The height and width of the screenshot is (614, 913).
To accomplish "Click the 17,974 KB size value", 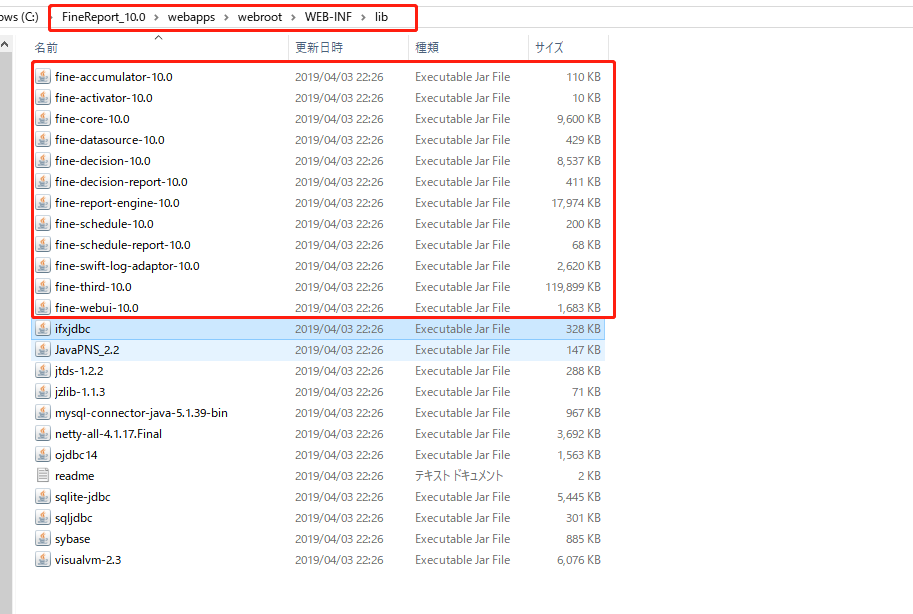I will pyautogui.click(x=576, y=203).
